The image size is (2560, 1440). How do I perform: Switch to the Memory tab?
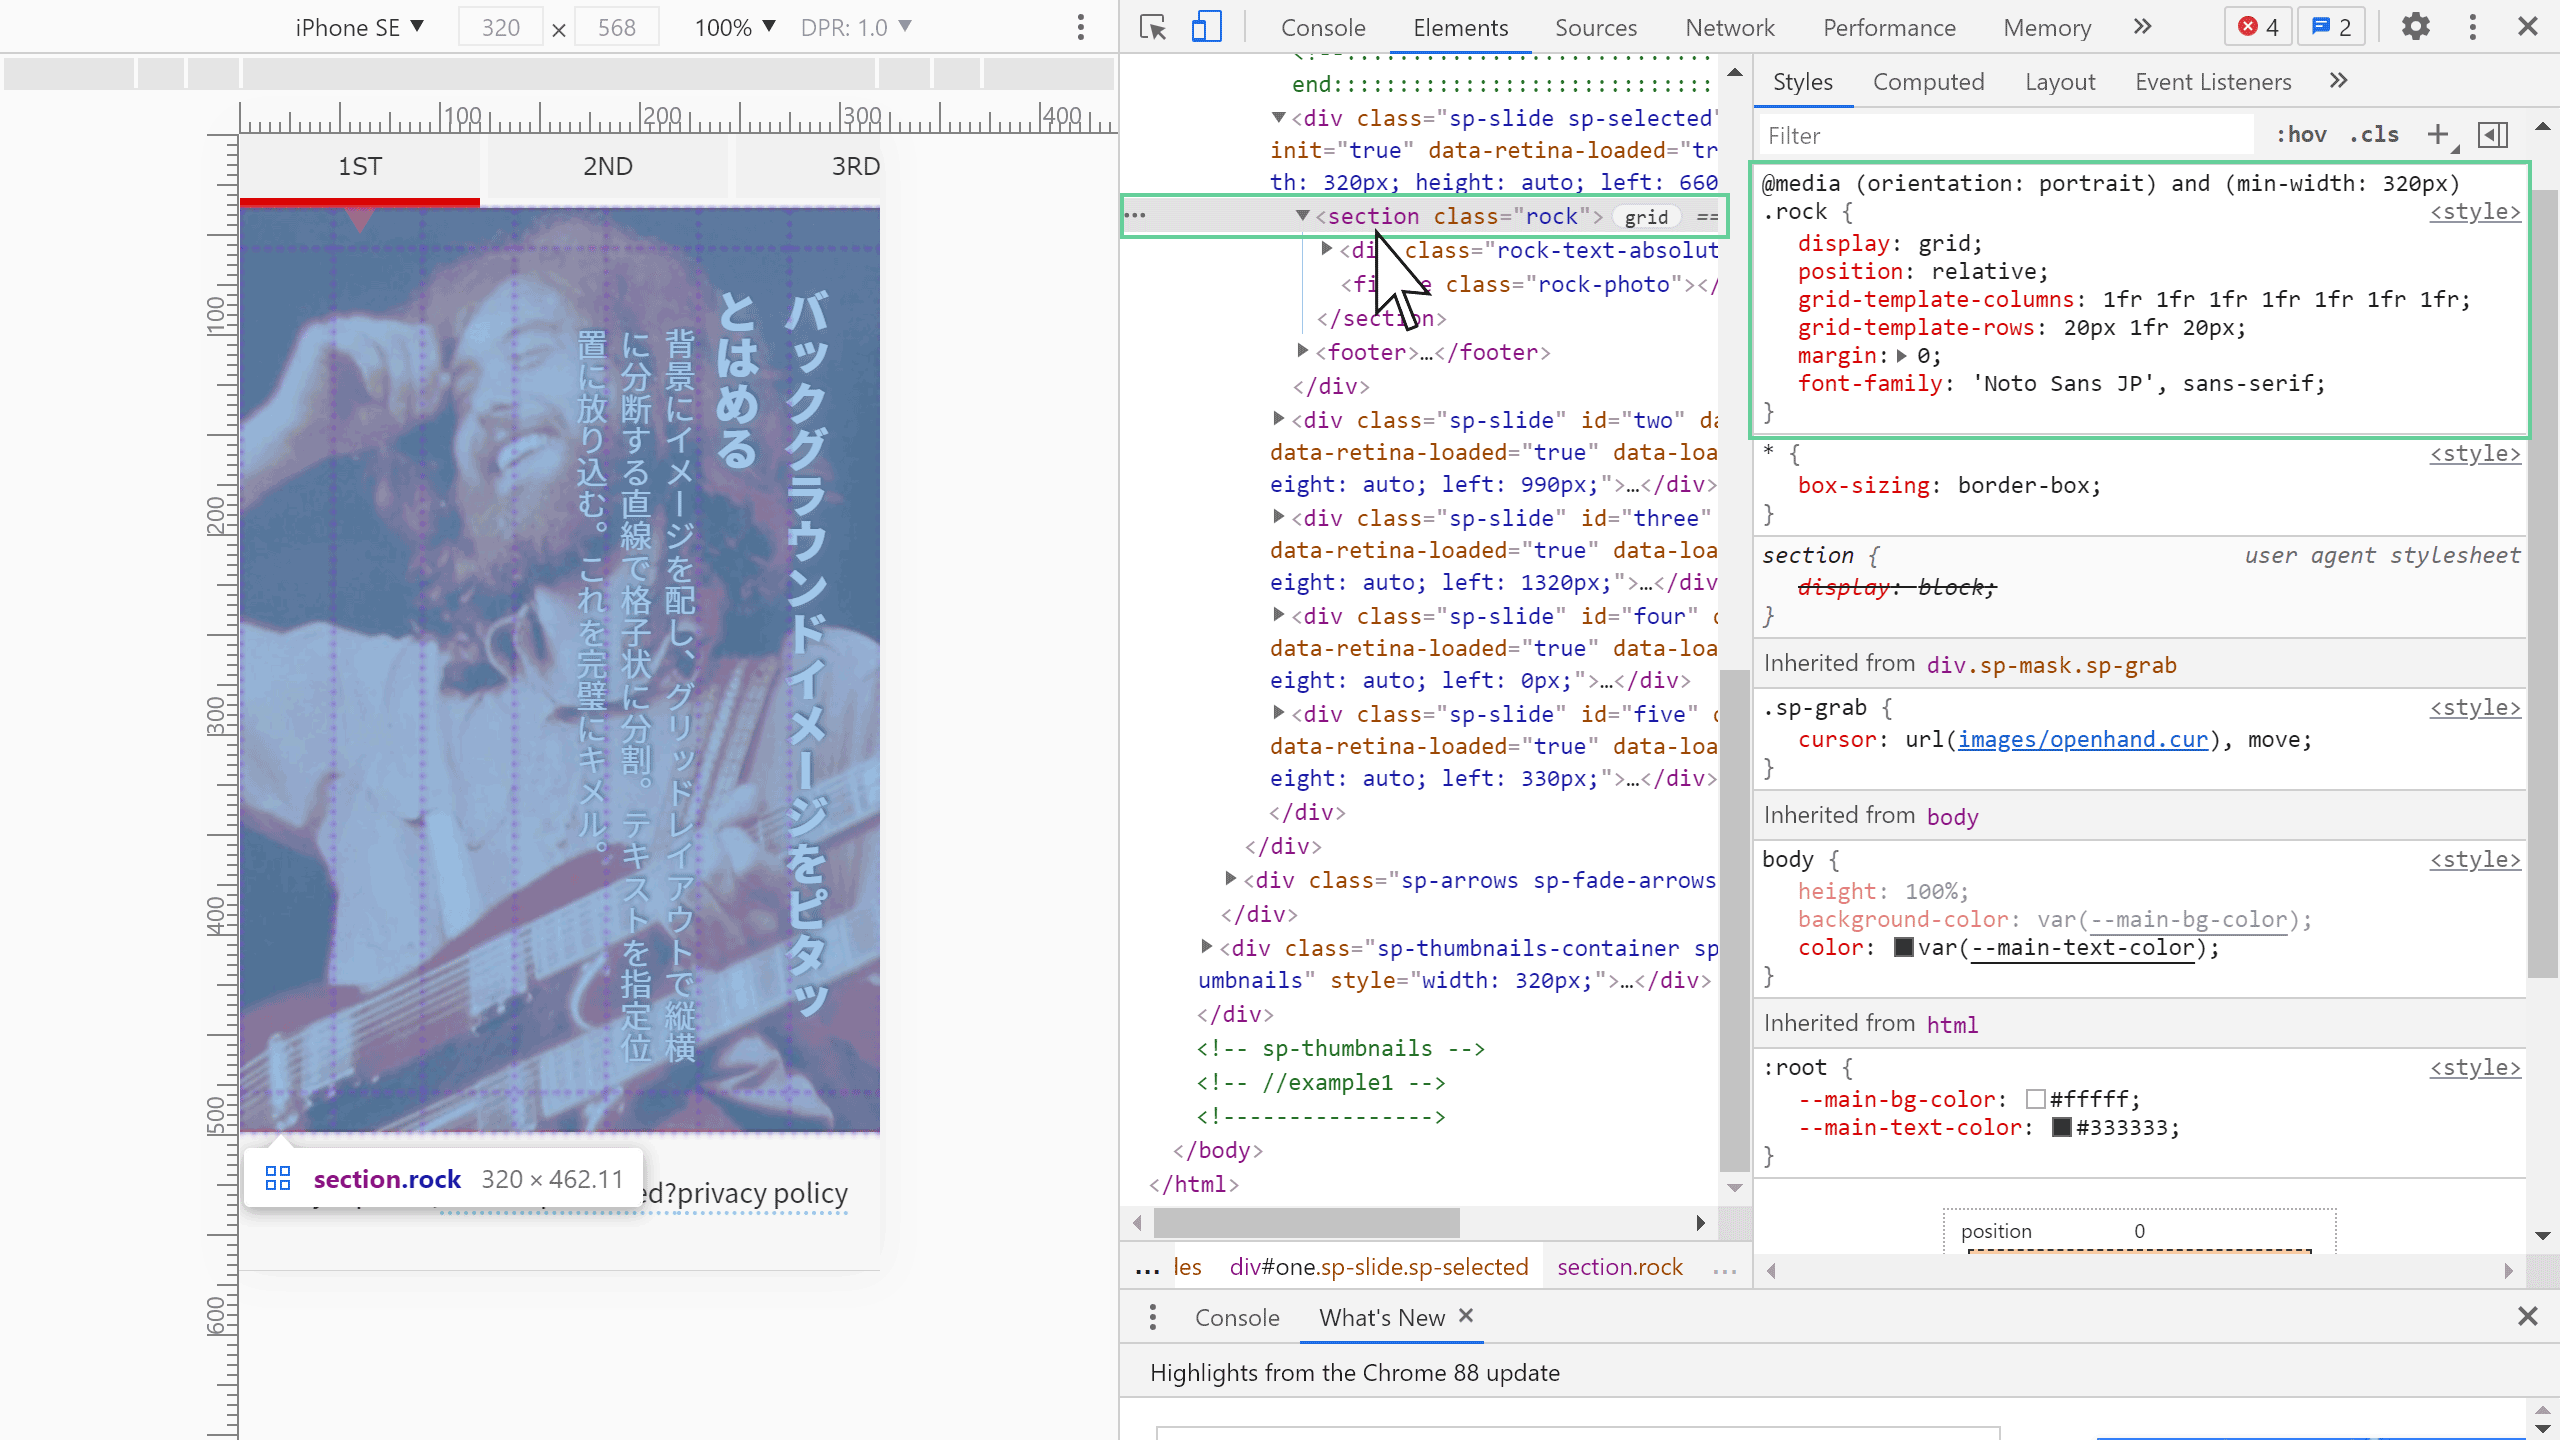point(2047,27)
